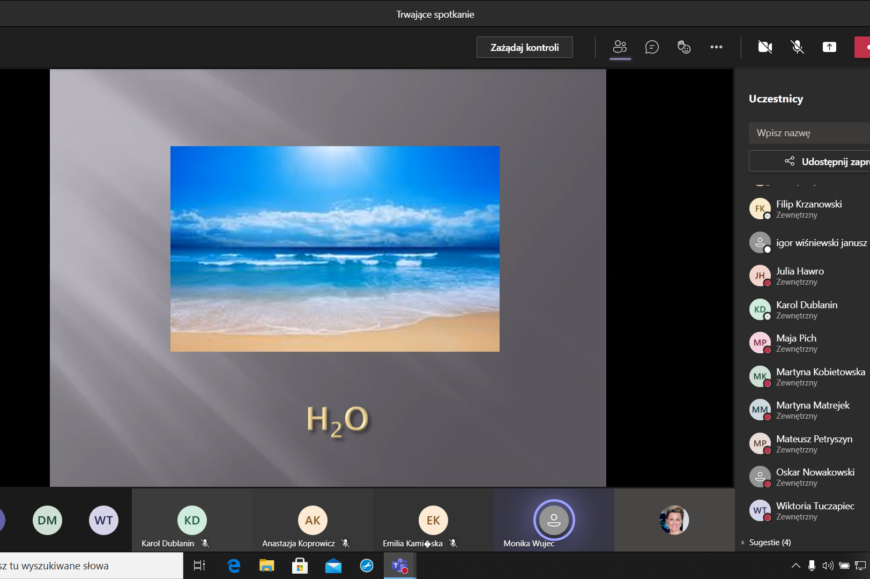Viewport: 870px width, 579px height.
Task: Click the battery tray icon
Action: pos(844,566)
